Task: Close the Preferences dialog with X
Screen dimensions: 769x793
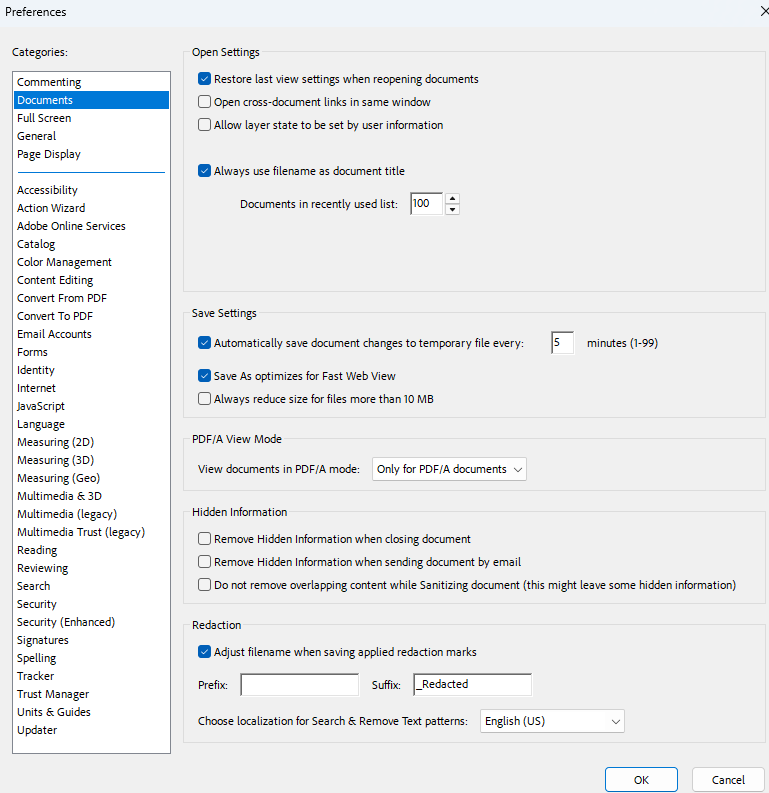Action: (x=764, y=11)
